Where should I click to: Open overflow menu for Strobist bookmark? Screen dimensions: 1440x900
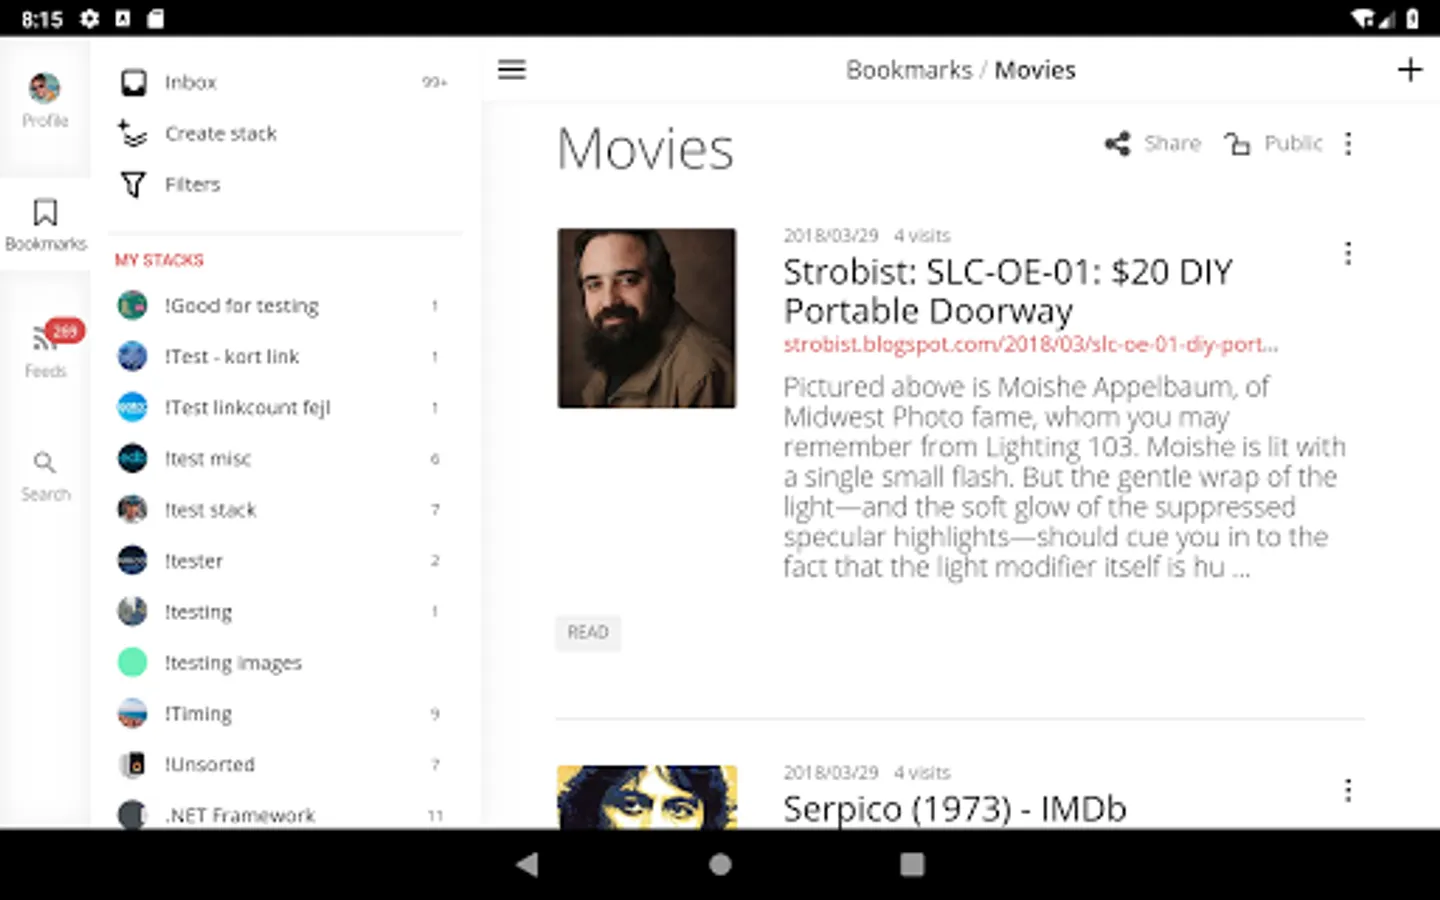tap(1348, 254)
